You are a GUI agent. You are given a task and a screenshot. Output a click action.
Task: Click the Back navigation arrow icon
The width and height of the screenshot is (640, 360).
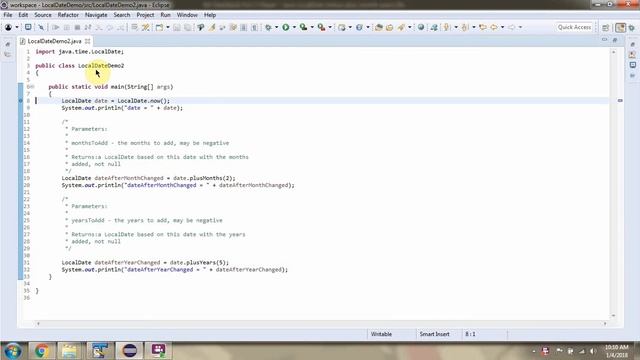(493, 27)
